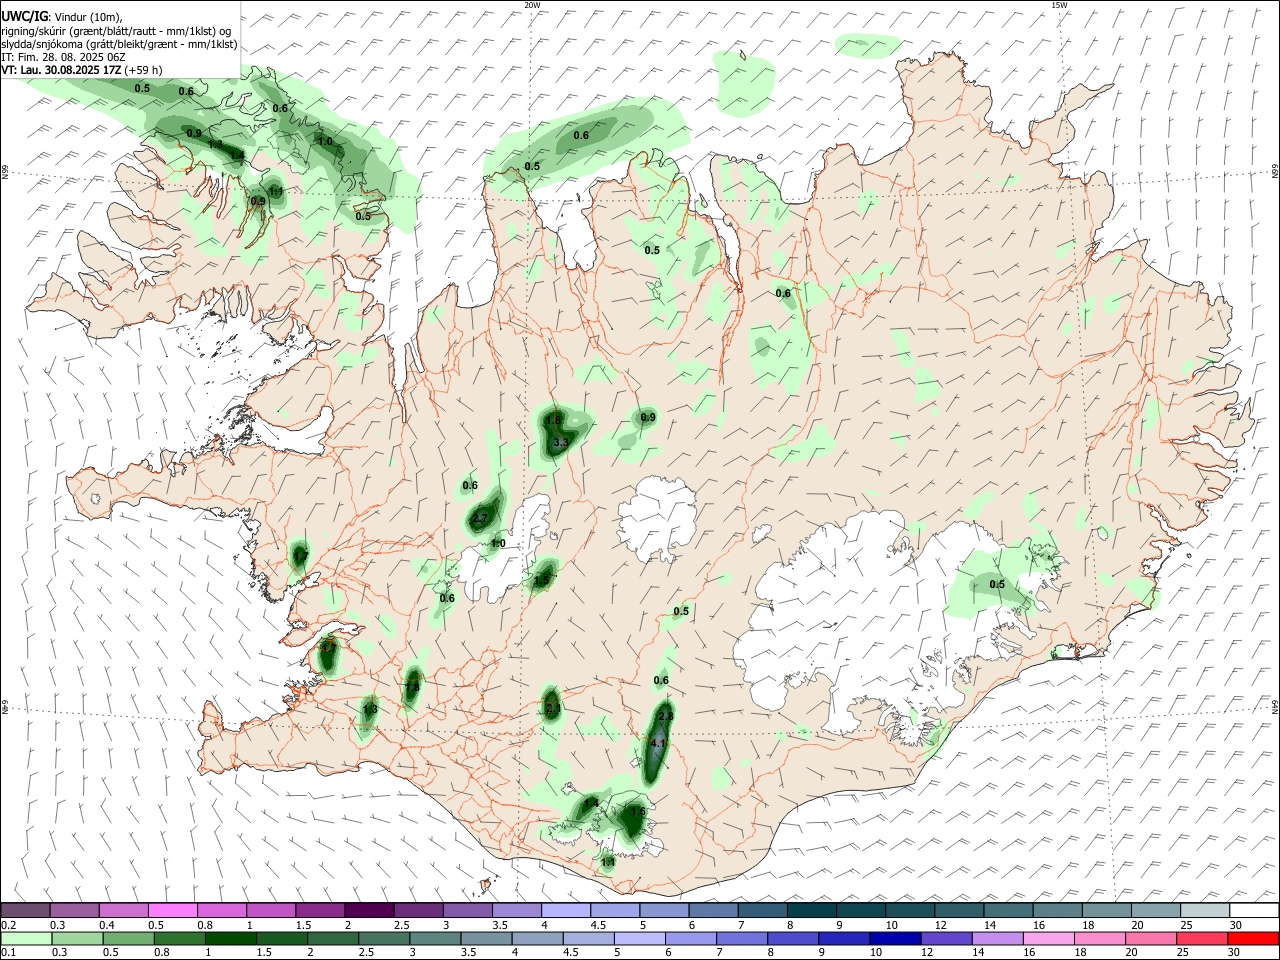
Task: Click the 4.1 precipitation value on the map
Action: tap(657, 744)
